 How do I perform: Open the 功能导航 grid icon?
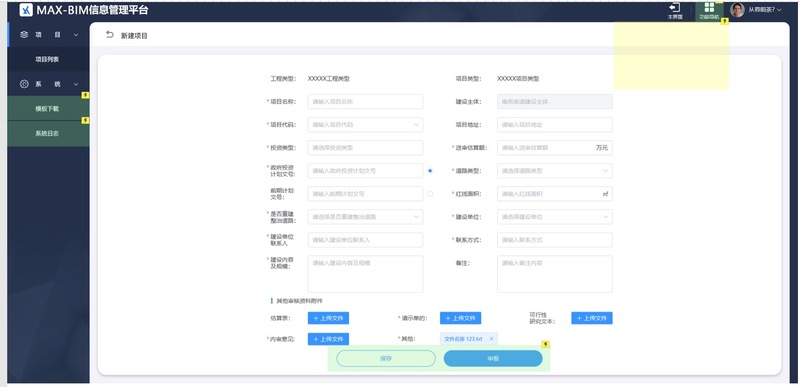point(709,7)
